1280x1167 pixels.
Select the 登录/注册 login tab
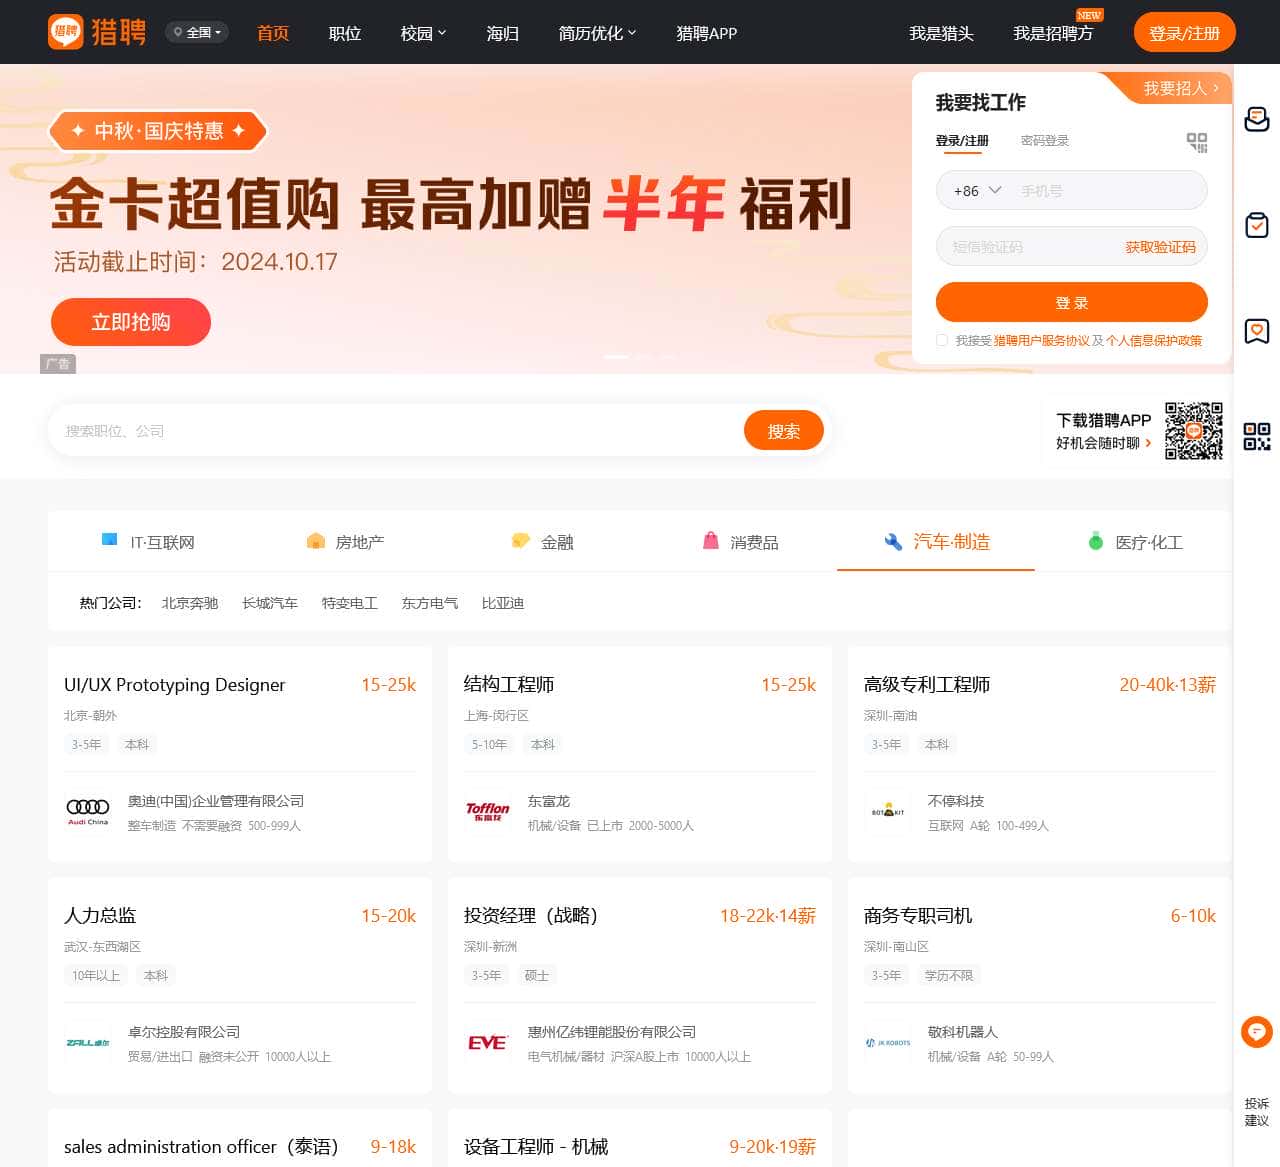click(x=962, y=141)
